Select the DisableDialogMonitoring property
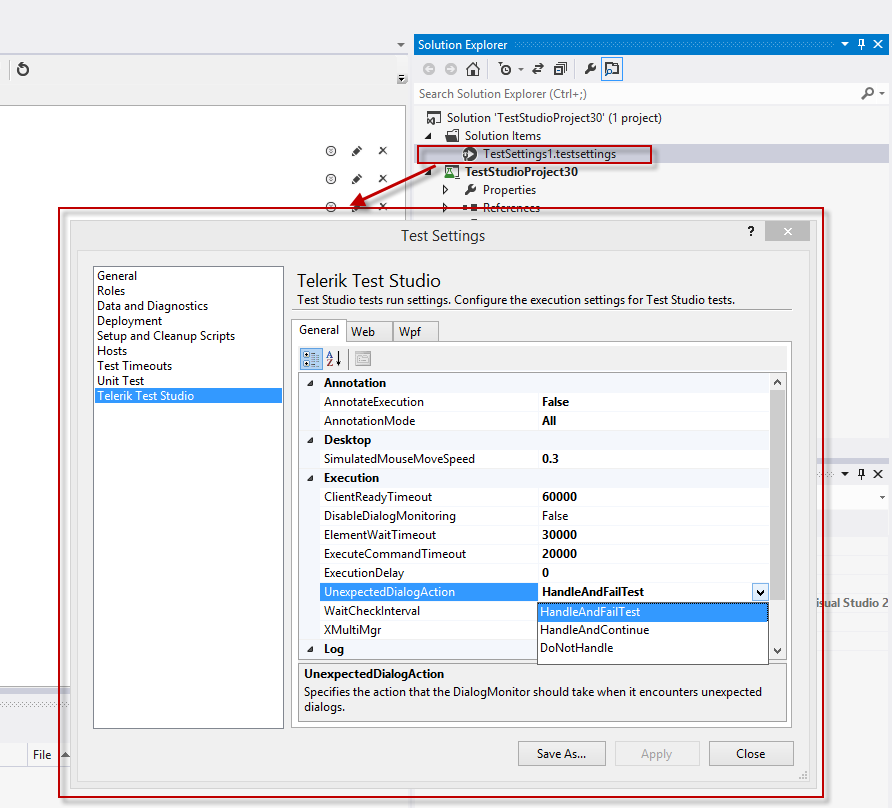Viewport: 892px width, 808px height. [390, 516]
